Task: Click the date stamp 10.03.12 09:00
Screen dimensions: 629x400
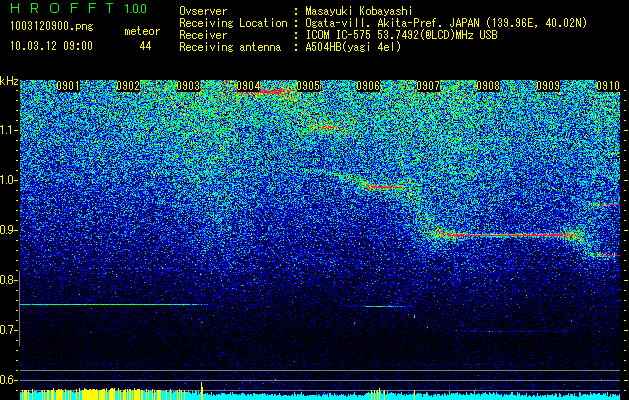Action: pyautogui.click(x=51, y=46)
